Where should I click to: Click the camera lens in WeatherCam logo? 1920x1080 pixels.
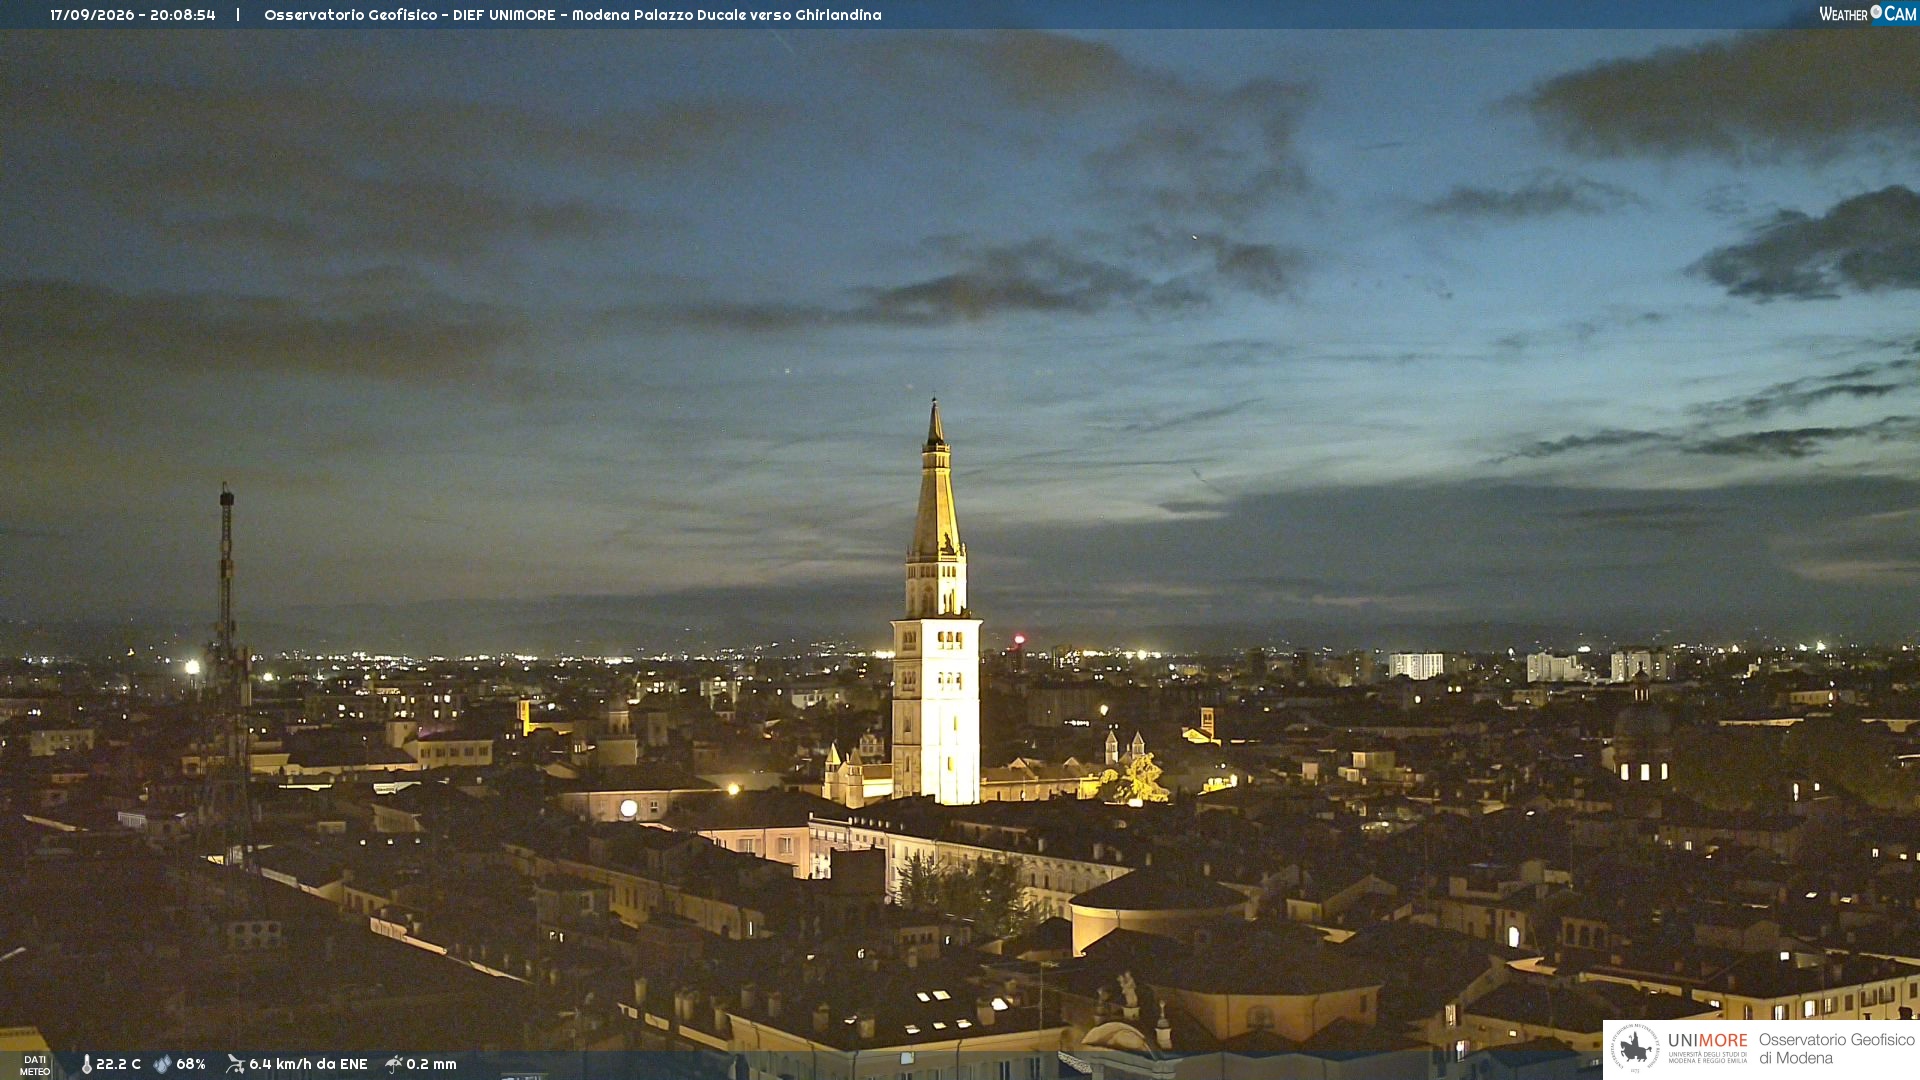1876,12
